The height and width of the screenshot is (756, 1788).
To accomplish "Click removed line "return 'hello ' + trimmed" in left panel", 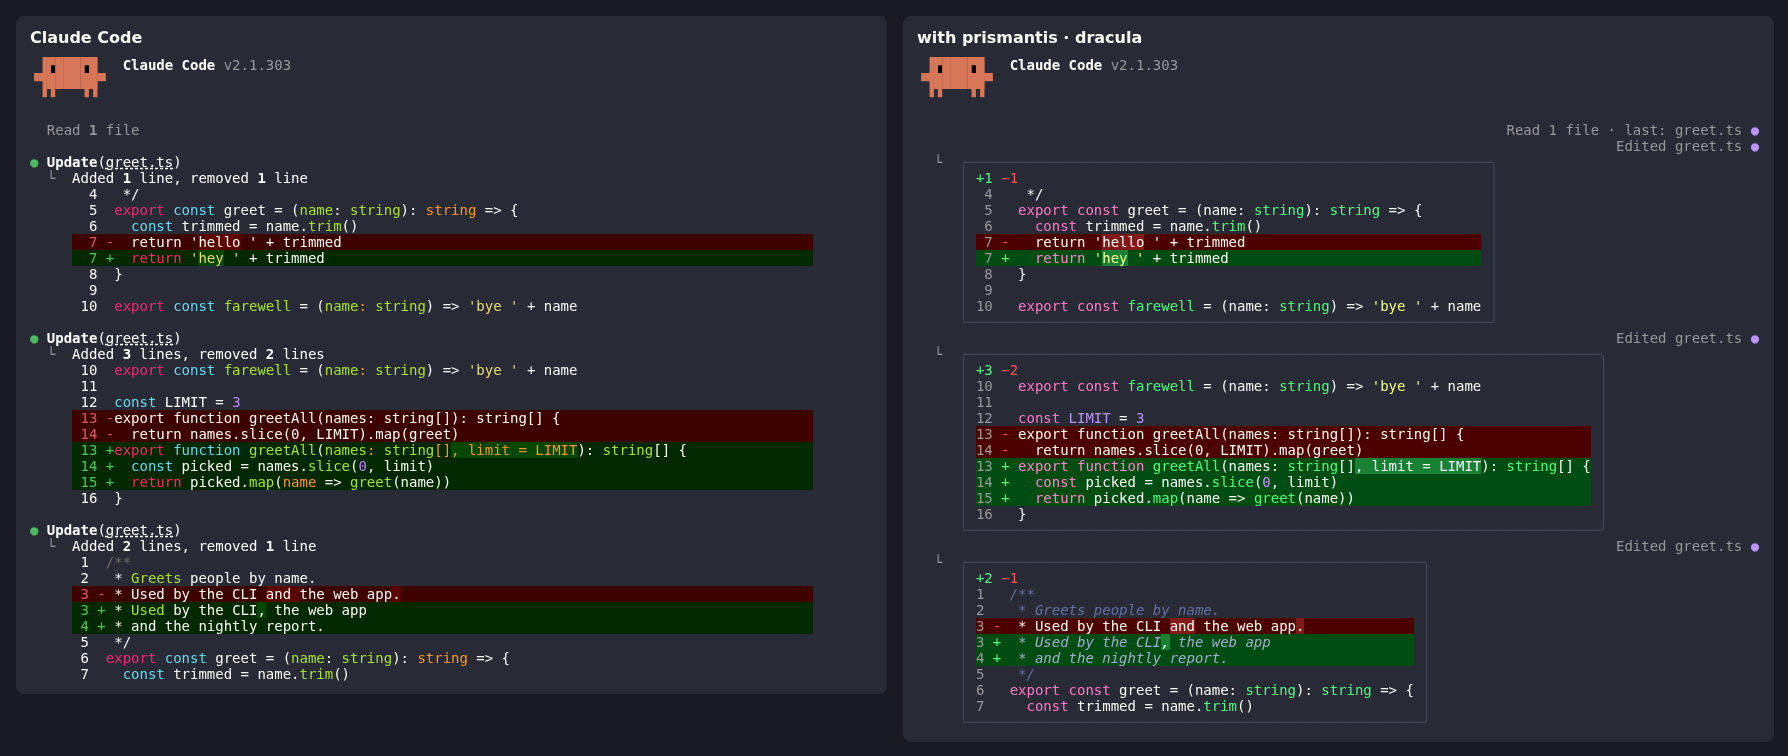I will (442, 242).
